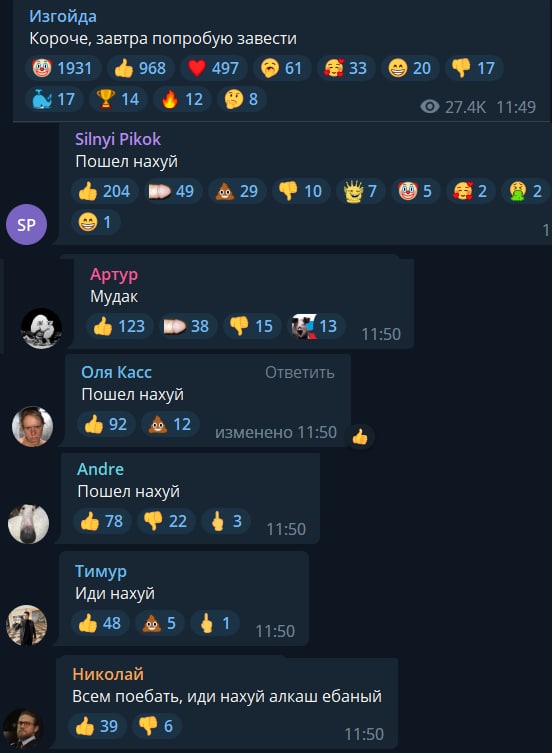Click middle finger reaction 3 on Andre's comment
Viewport: 552px width, 753px height.
[x=226, y=521]
